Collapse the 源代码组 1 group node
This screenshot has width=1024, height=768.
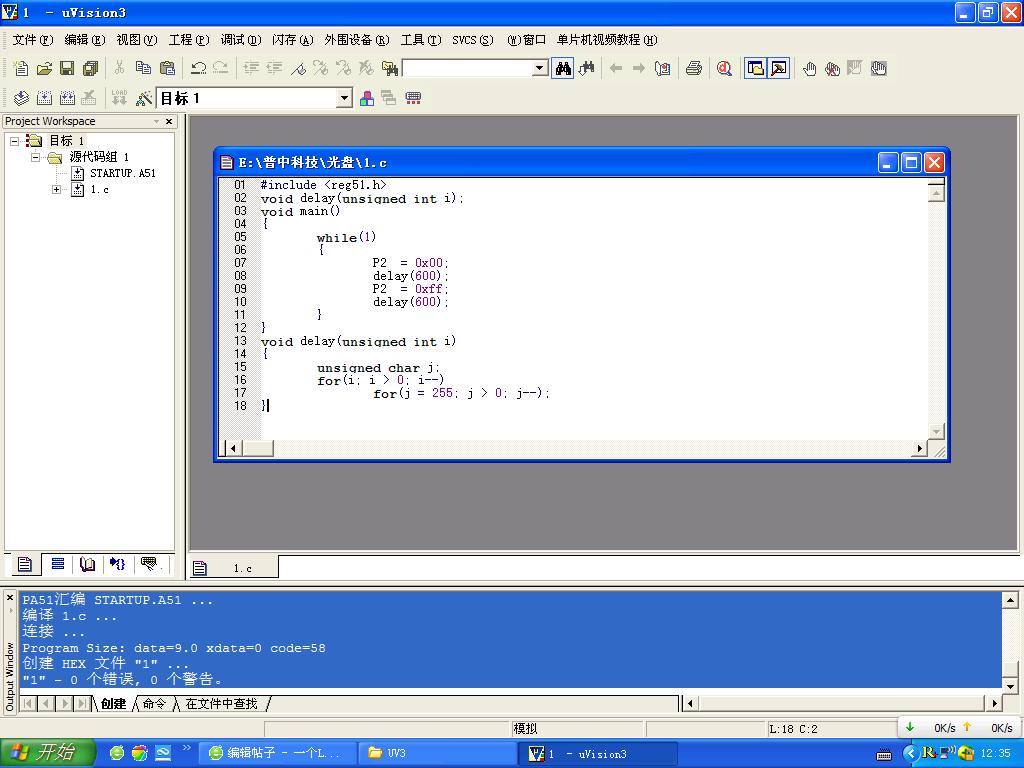pyautogui.click(x=36, y=157)
